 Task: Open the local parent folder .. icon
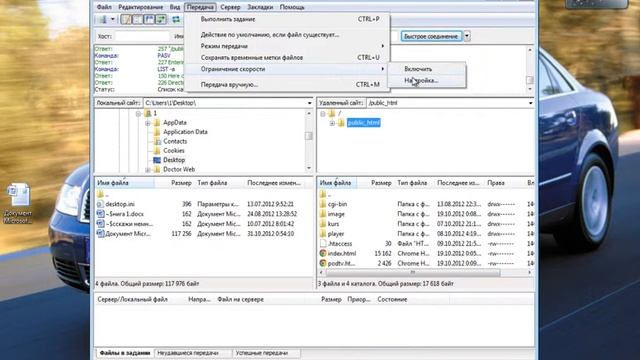(x=100, y=194)
